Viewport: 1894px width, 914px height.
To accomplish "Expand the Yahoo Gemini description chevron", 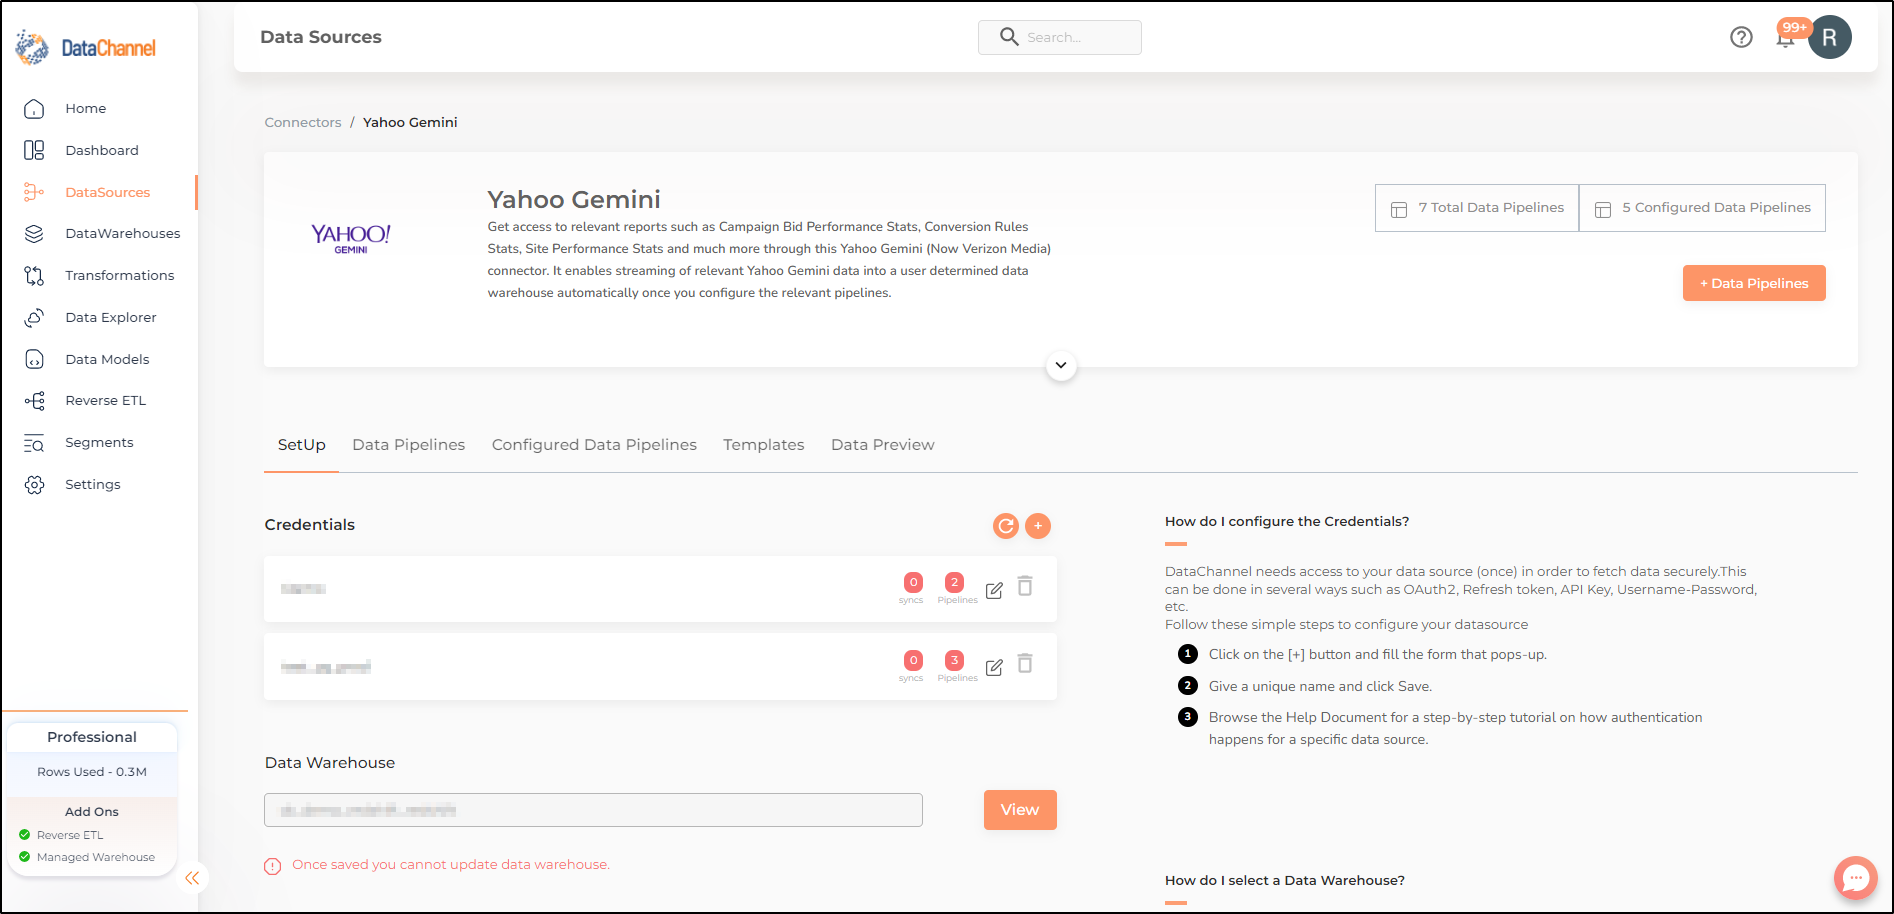I will [1061, 365].
